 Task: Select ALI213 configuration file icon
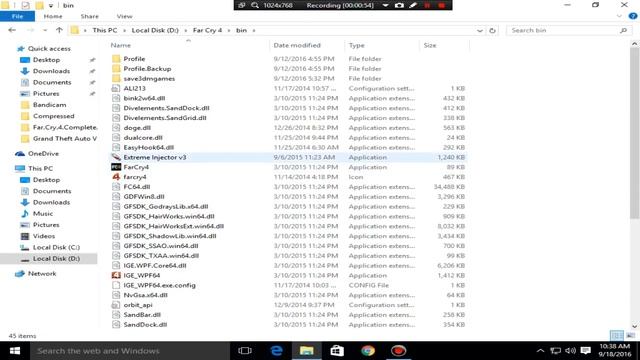point(116,88)
